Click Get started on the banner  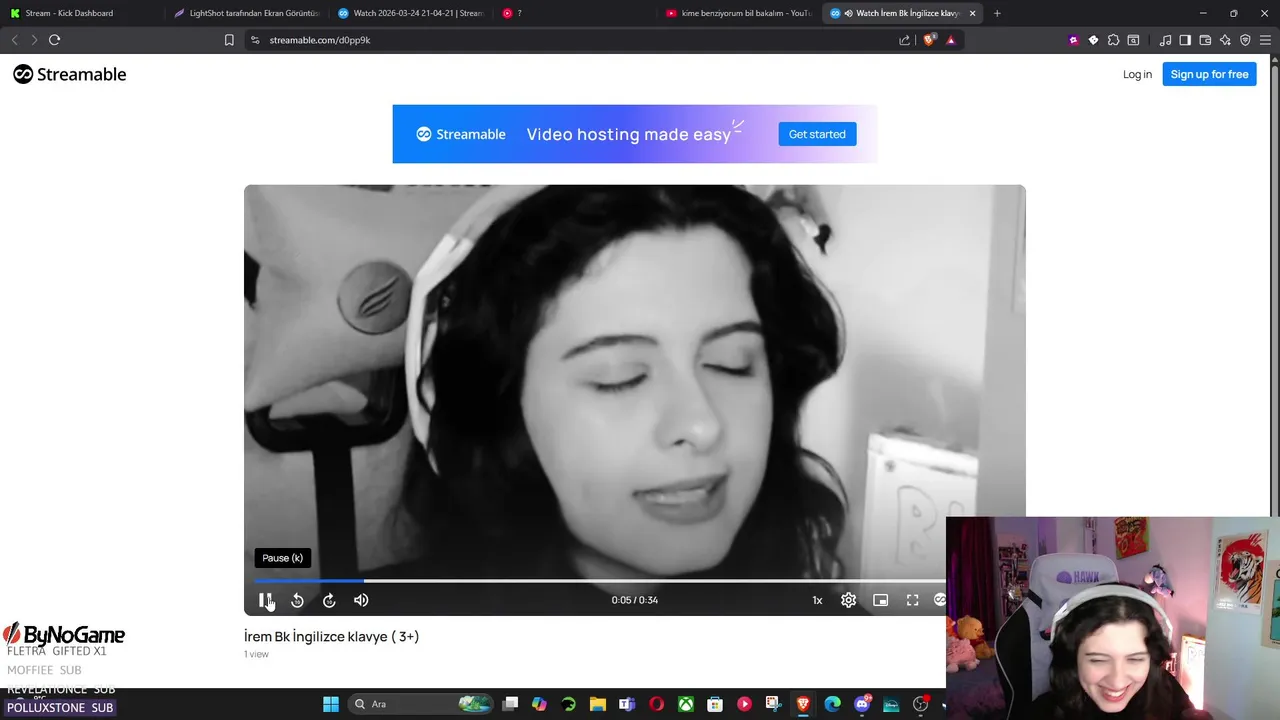coord(817,134)
